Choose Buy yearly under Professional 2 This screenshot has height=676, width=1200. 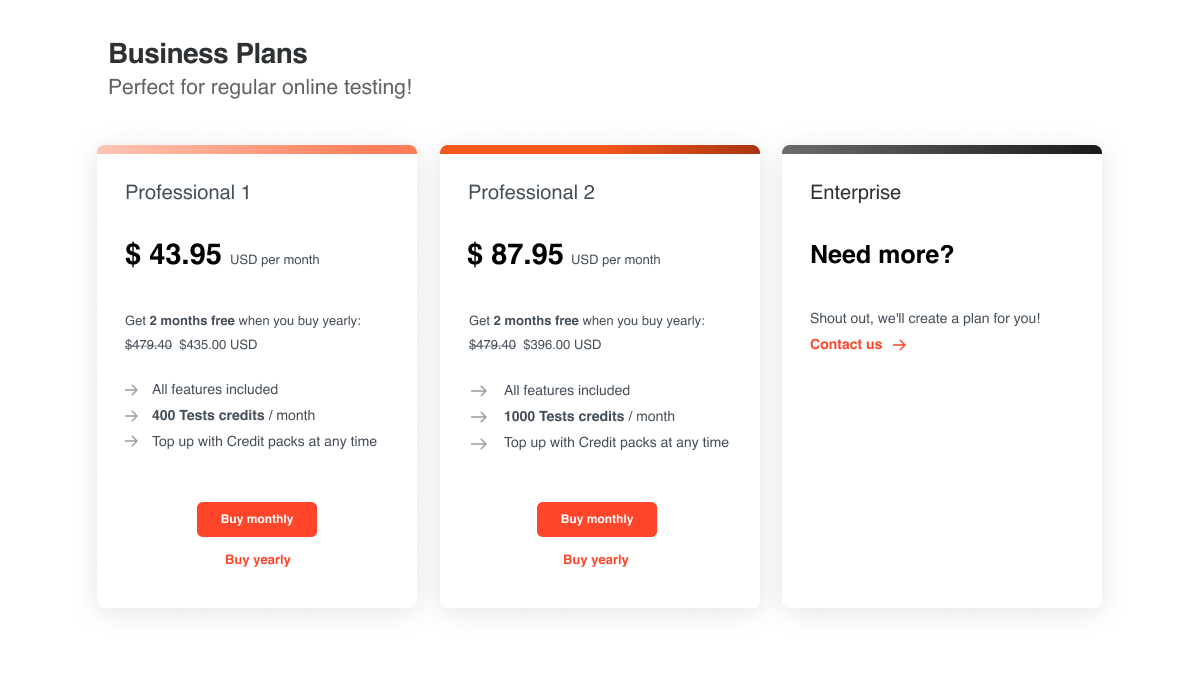[596, 560]
